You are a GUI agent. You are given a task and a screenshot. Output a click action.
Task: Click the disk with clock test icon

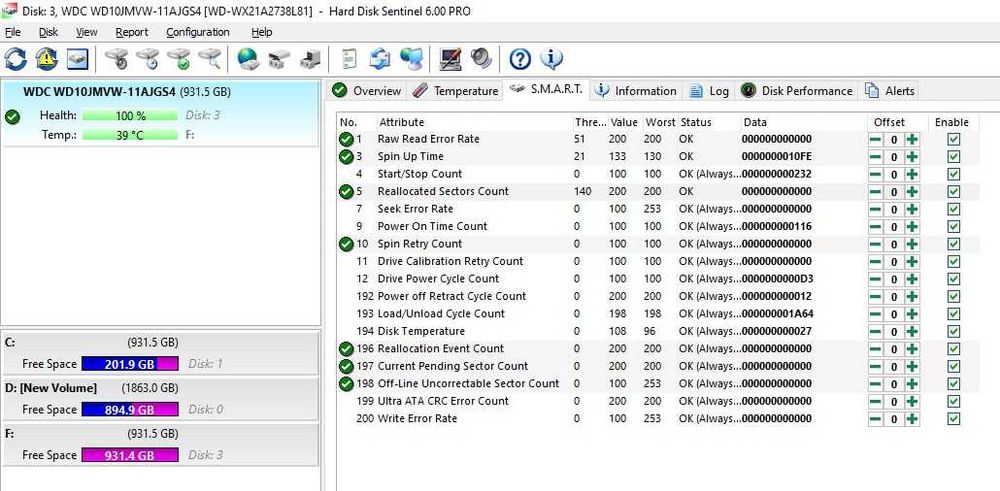(x=148, y=59)
